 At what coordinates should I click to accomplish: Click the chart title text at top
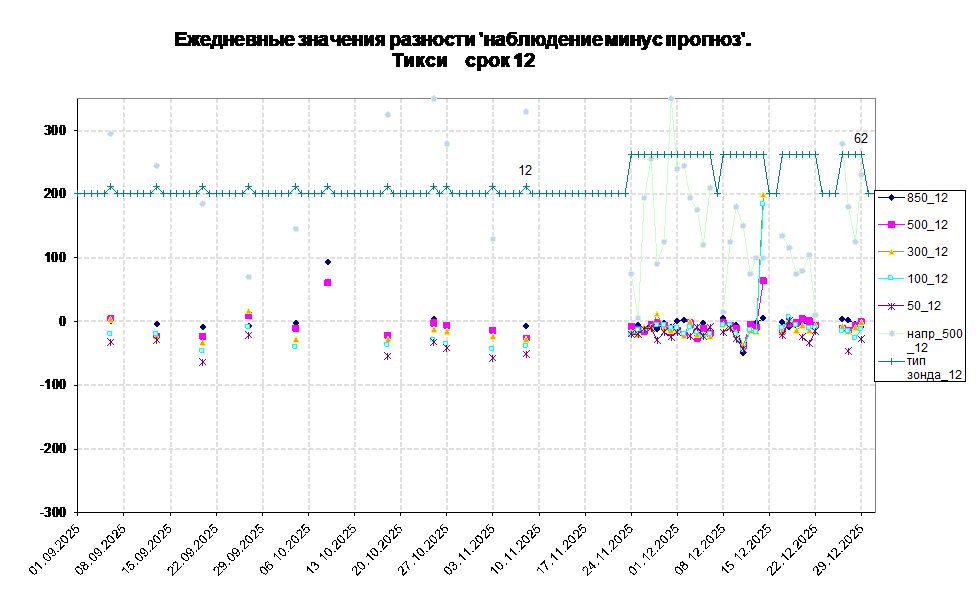coord(462,50)
